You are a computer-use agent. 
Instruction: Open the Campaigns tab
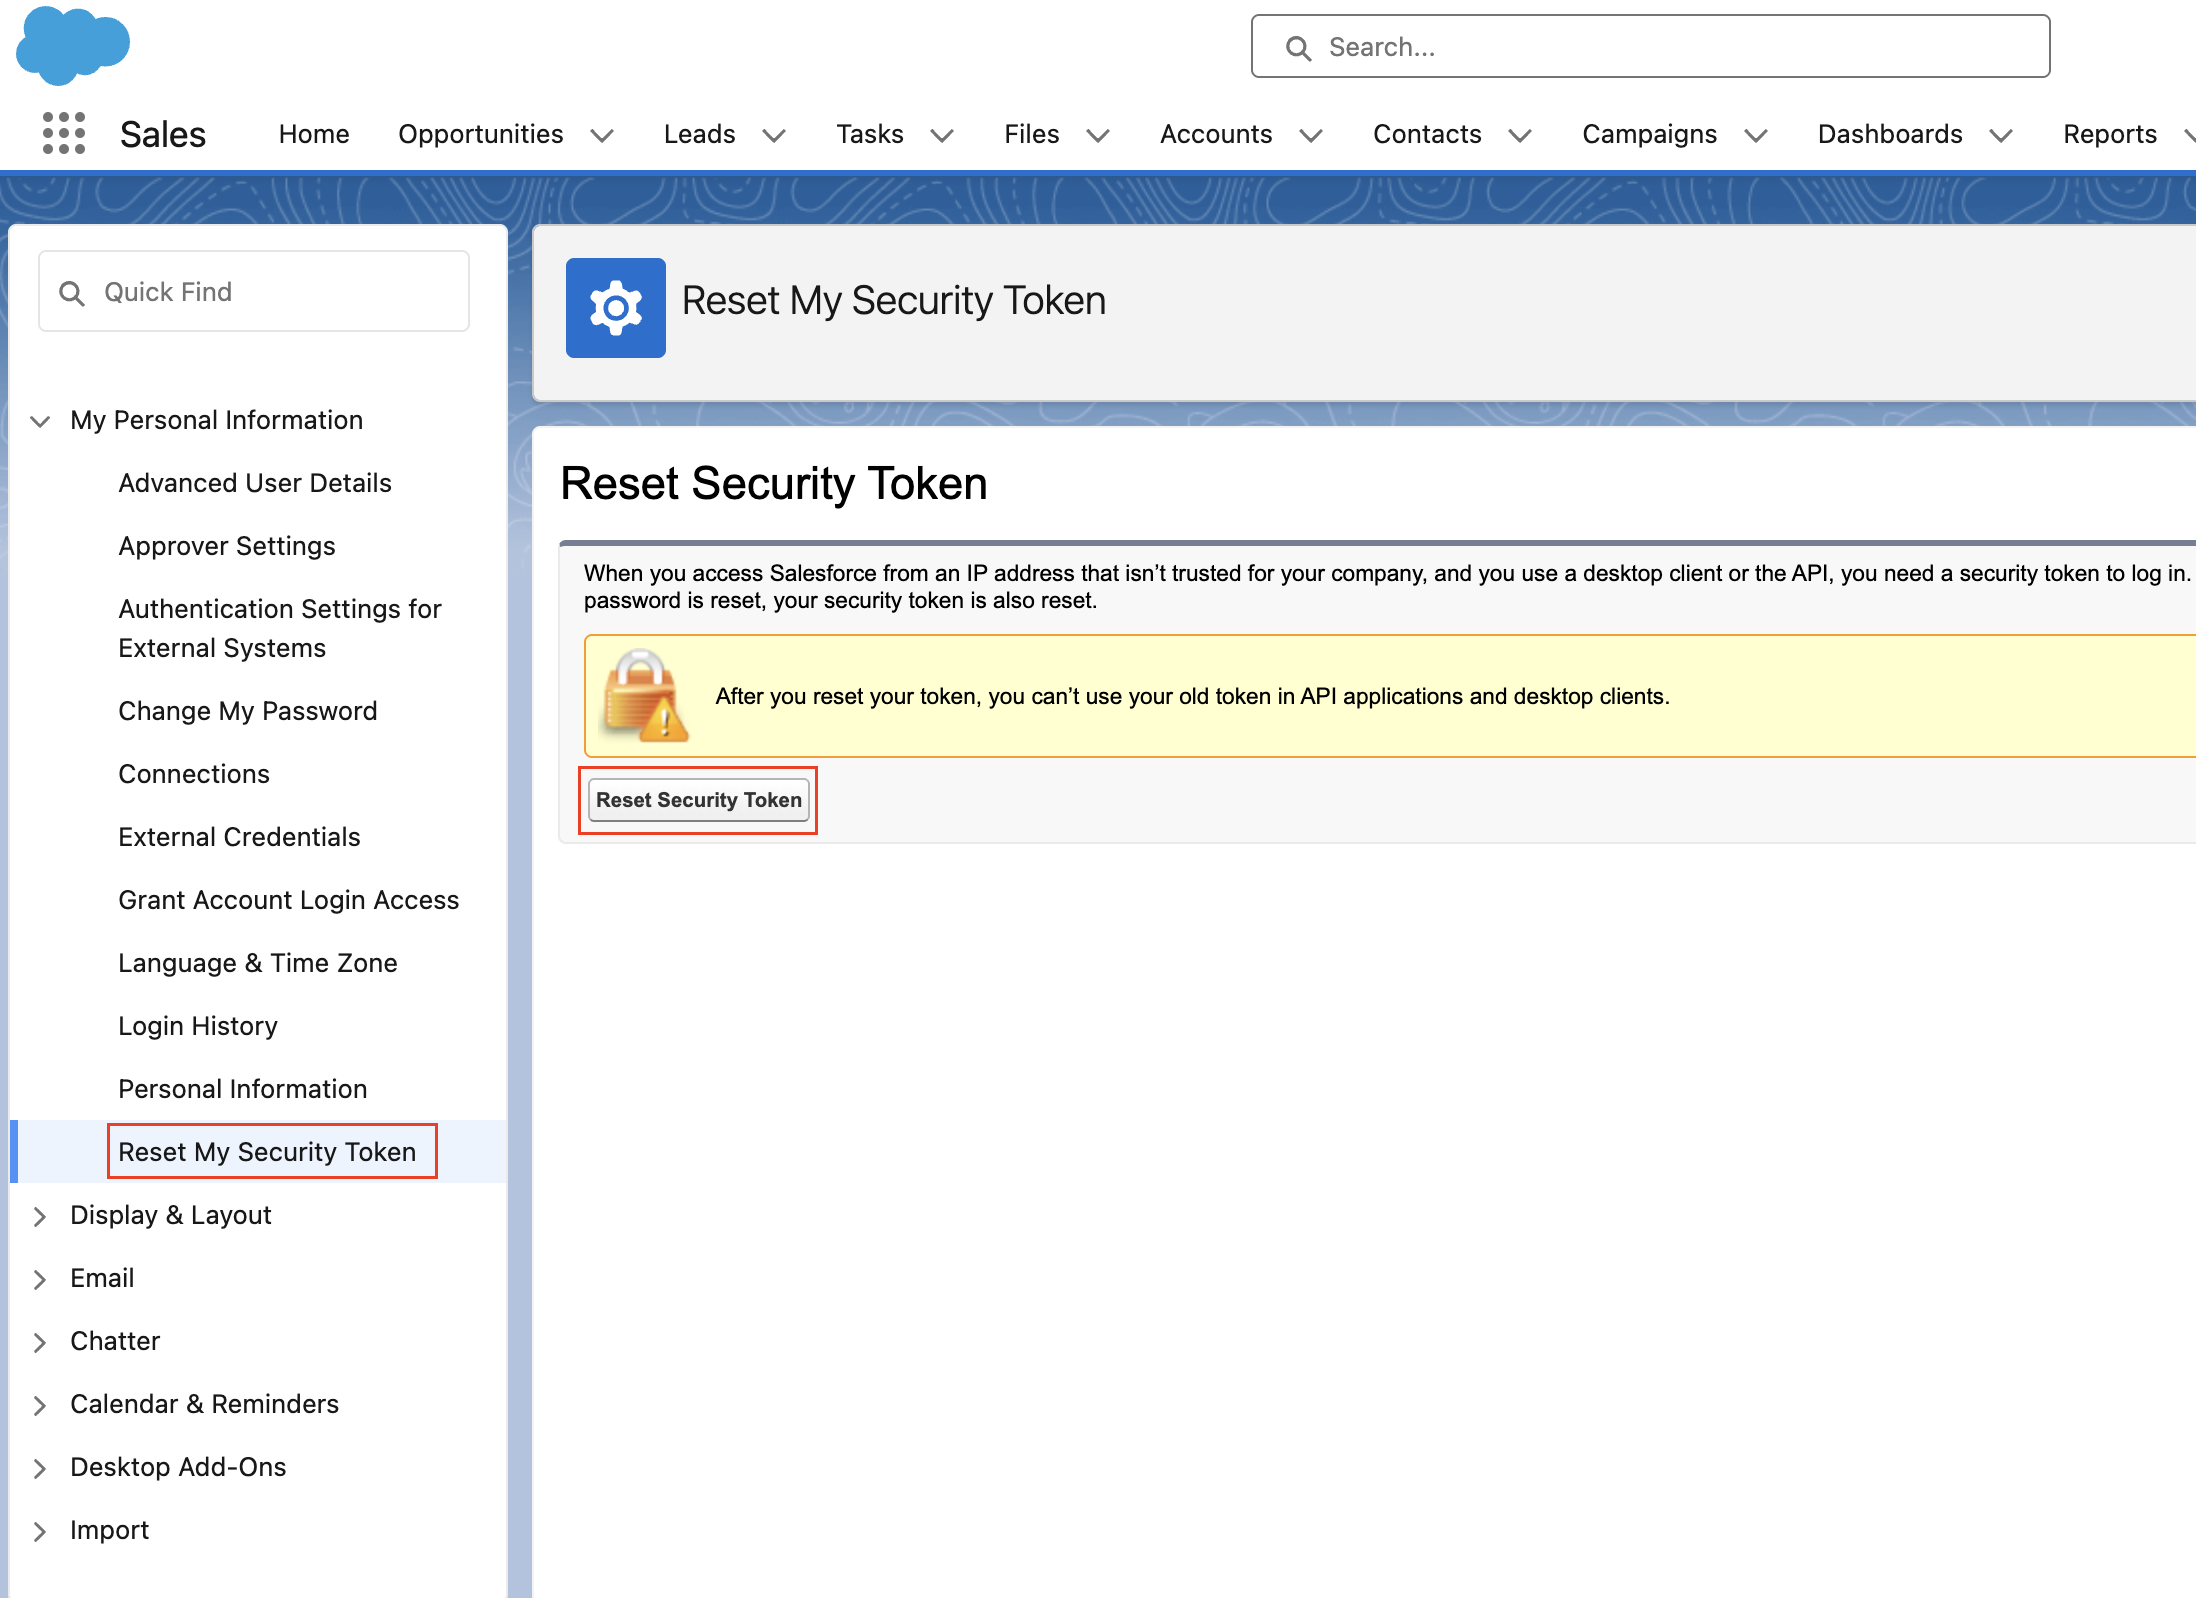(1650, 134)
